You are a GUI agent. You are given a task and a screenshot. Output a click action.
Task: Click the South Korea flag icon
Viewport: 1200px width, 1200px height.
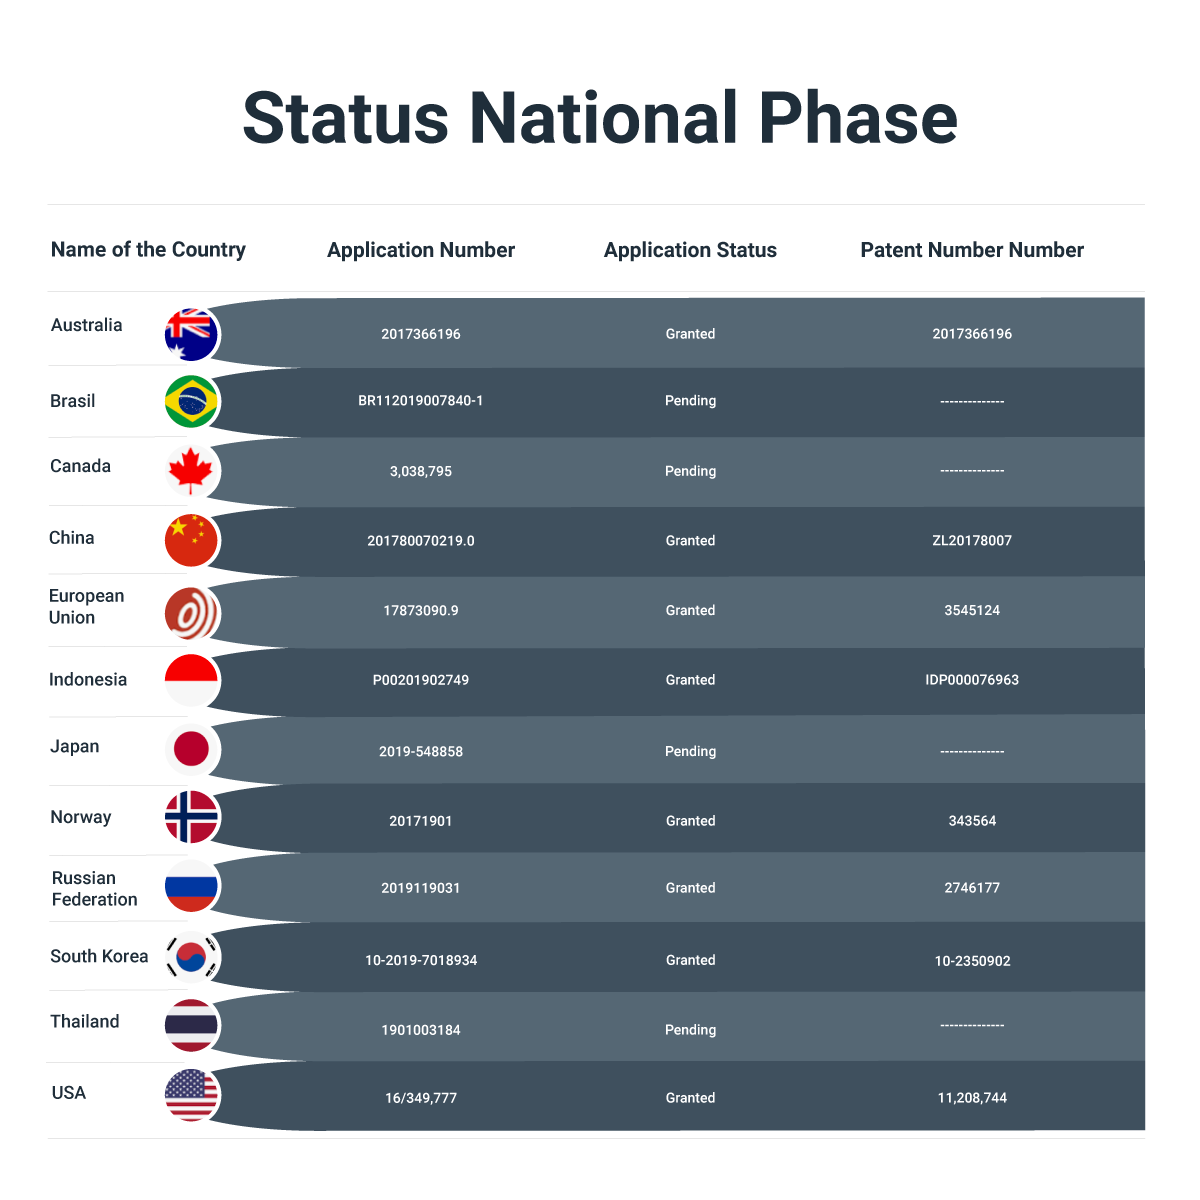[x=191, y=956]
